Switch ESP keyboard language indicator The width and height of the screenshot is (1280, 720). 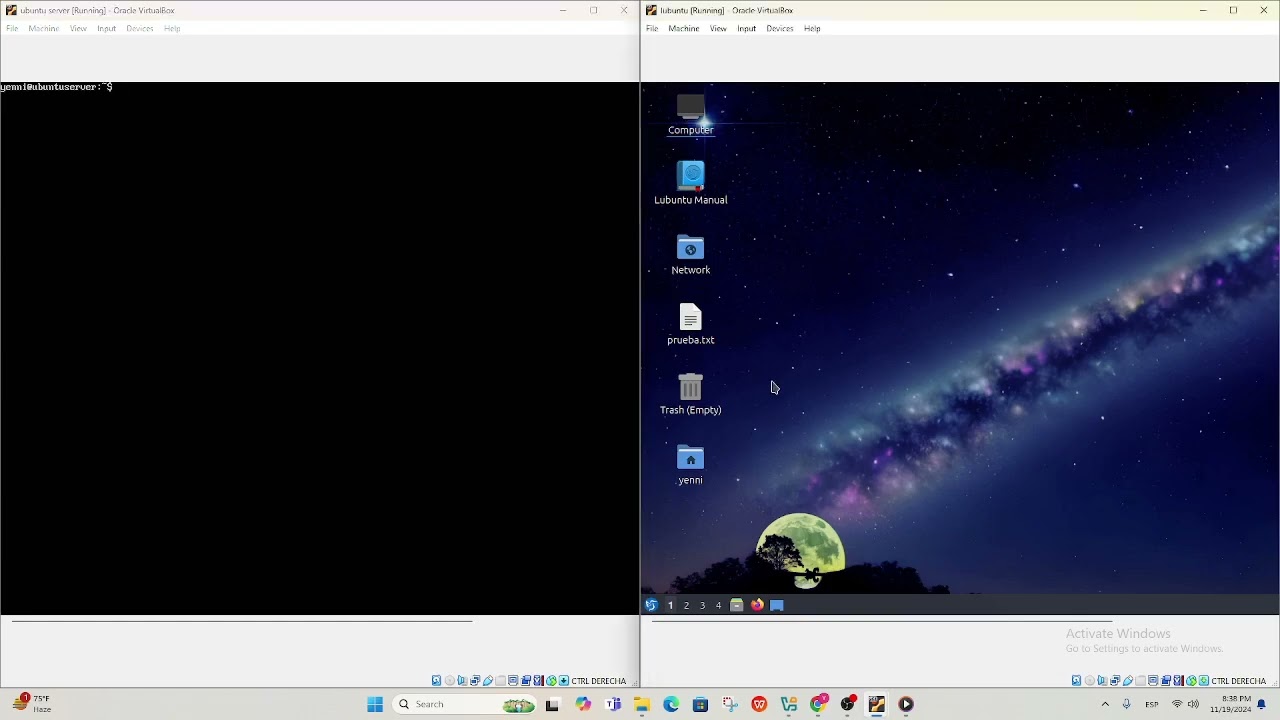click(1152, 704)
